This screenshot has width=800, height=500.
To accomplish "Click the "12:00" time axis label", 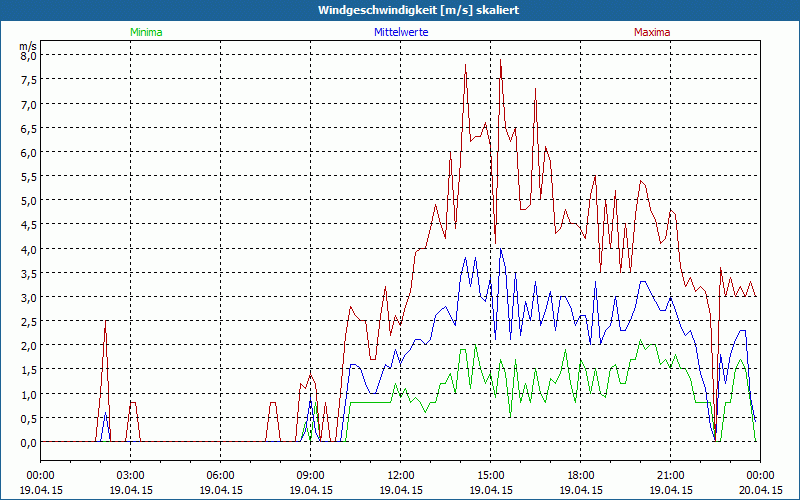I will point(400,475).
